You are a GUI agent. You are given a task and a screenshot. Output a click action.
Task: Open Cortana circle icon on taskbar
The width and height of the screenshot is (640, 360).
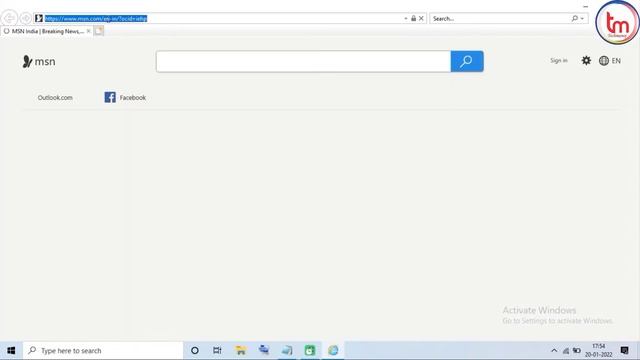195,351
